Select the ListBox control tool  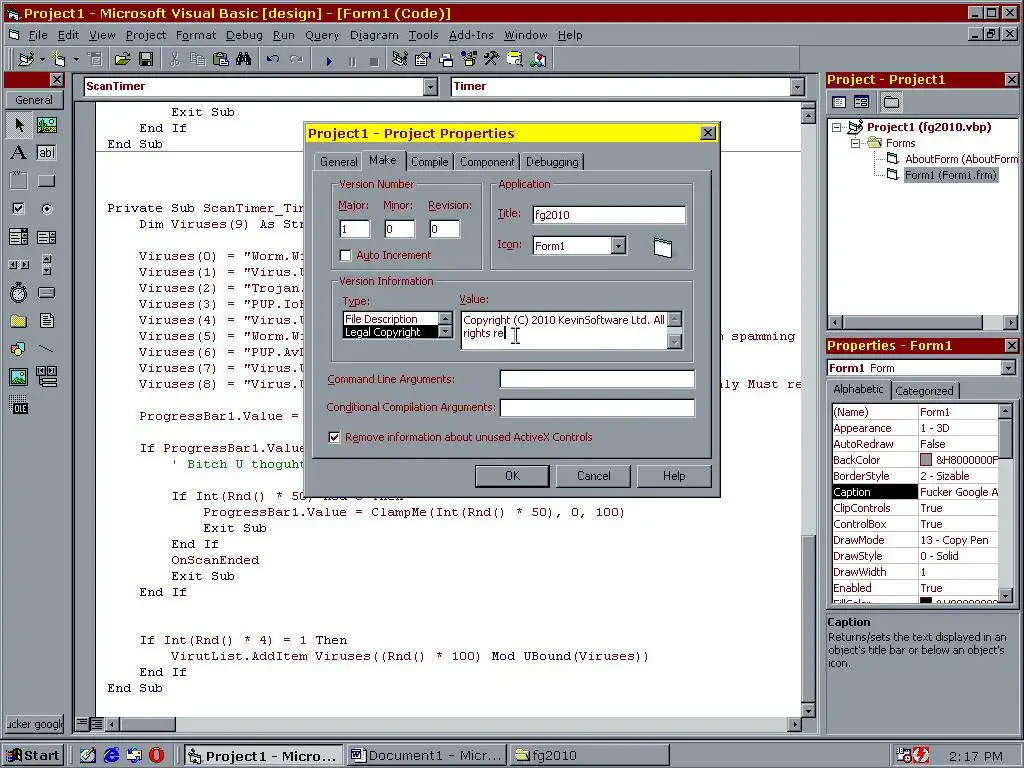(x=46, y=237)
